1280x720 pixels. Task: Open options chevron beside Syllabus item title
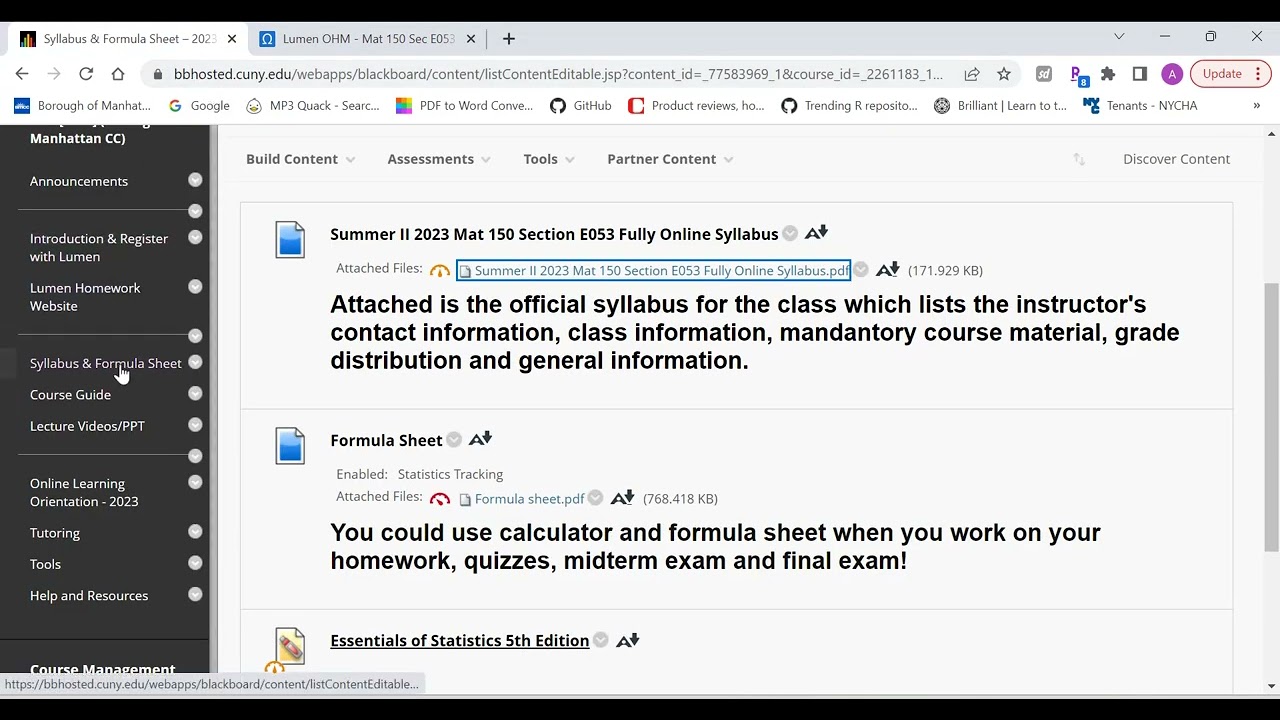[x=790, y=234]
